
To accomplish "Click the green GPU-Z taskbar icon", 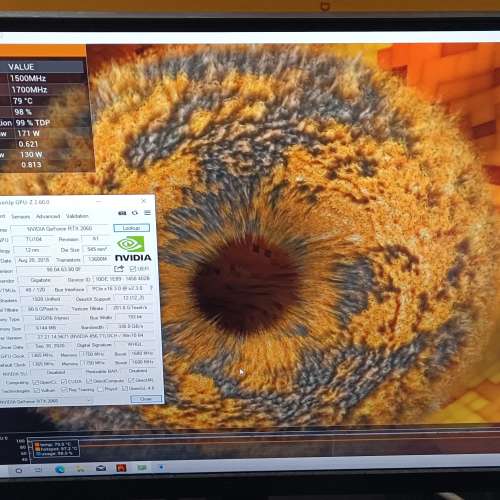I will pos(142,468).
